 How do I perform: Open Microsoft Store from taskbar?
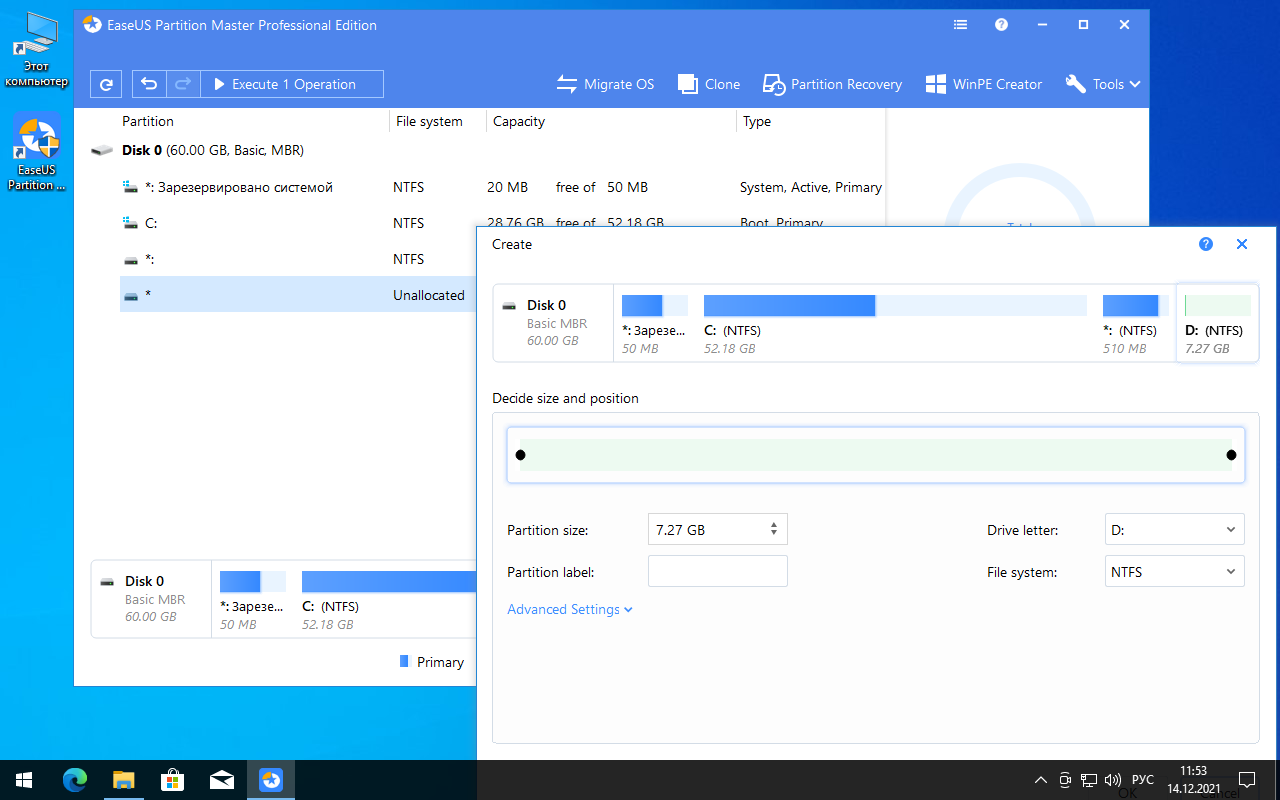[172, 780]
